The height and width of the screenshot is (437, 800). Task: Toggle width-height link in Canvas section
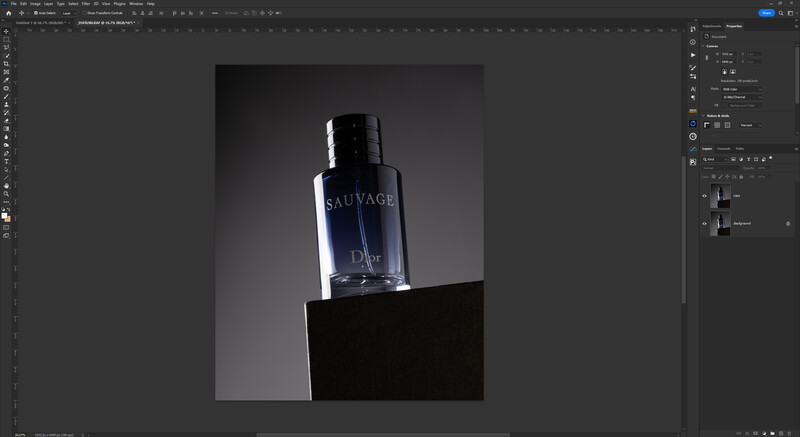coord(707,58)
